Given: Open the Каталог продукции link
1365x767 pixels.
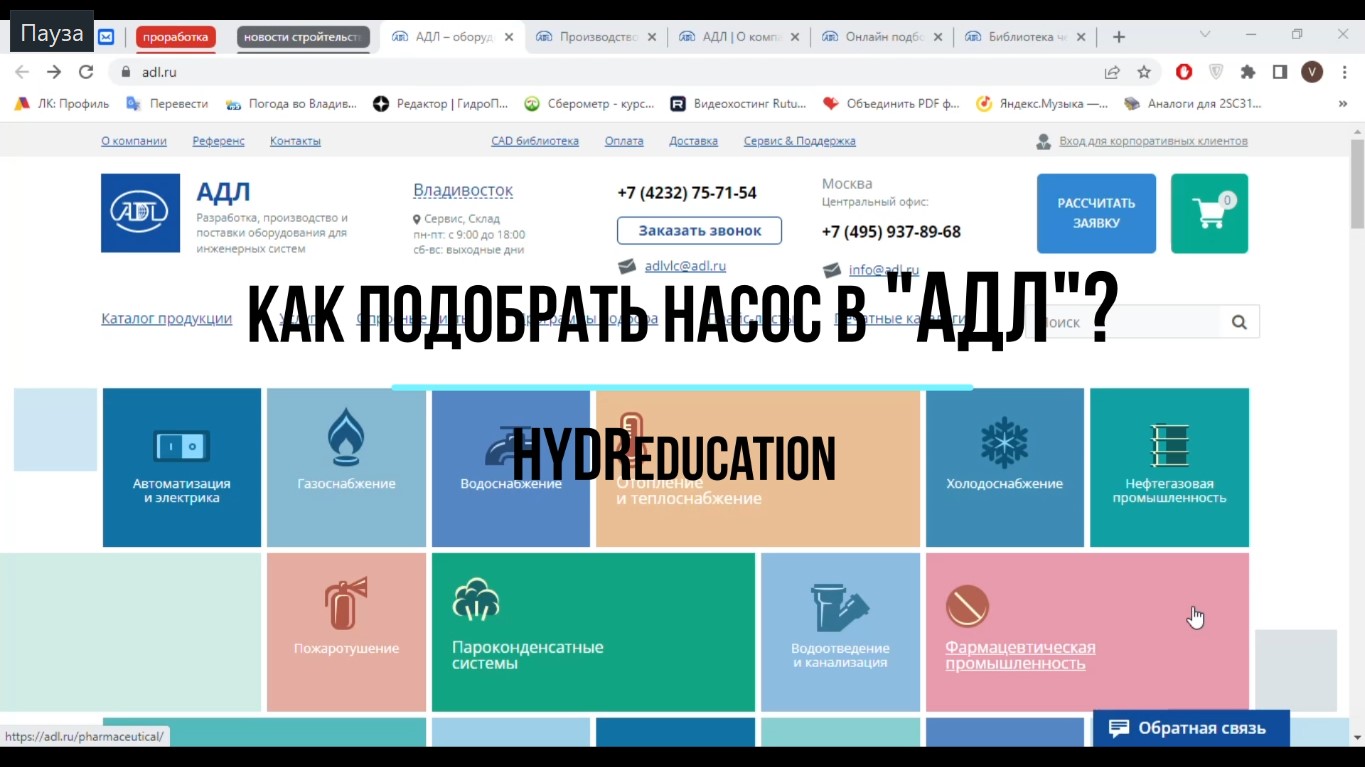Looking at the screenshot, I should point(167,318).
